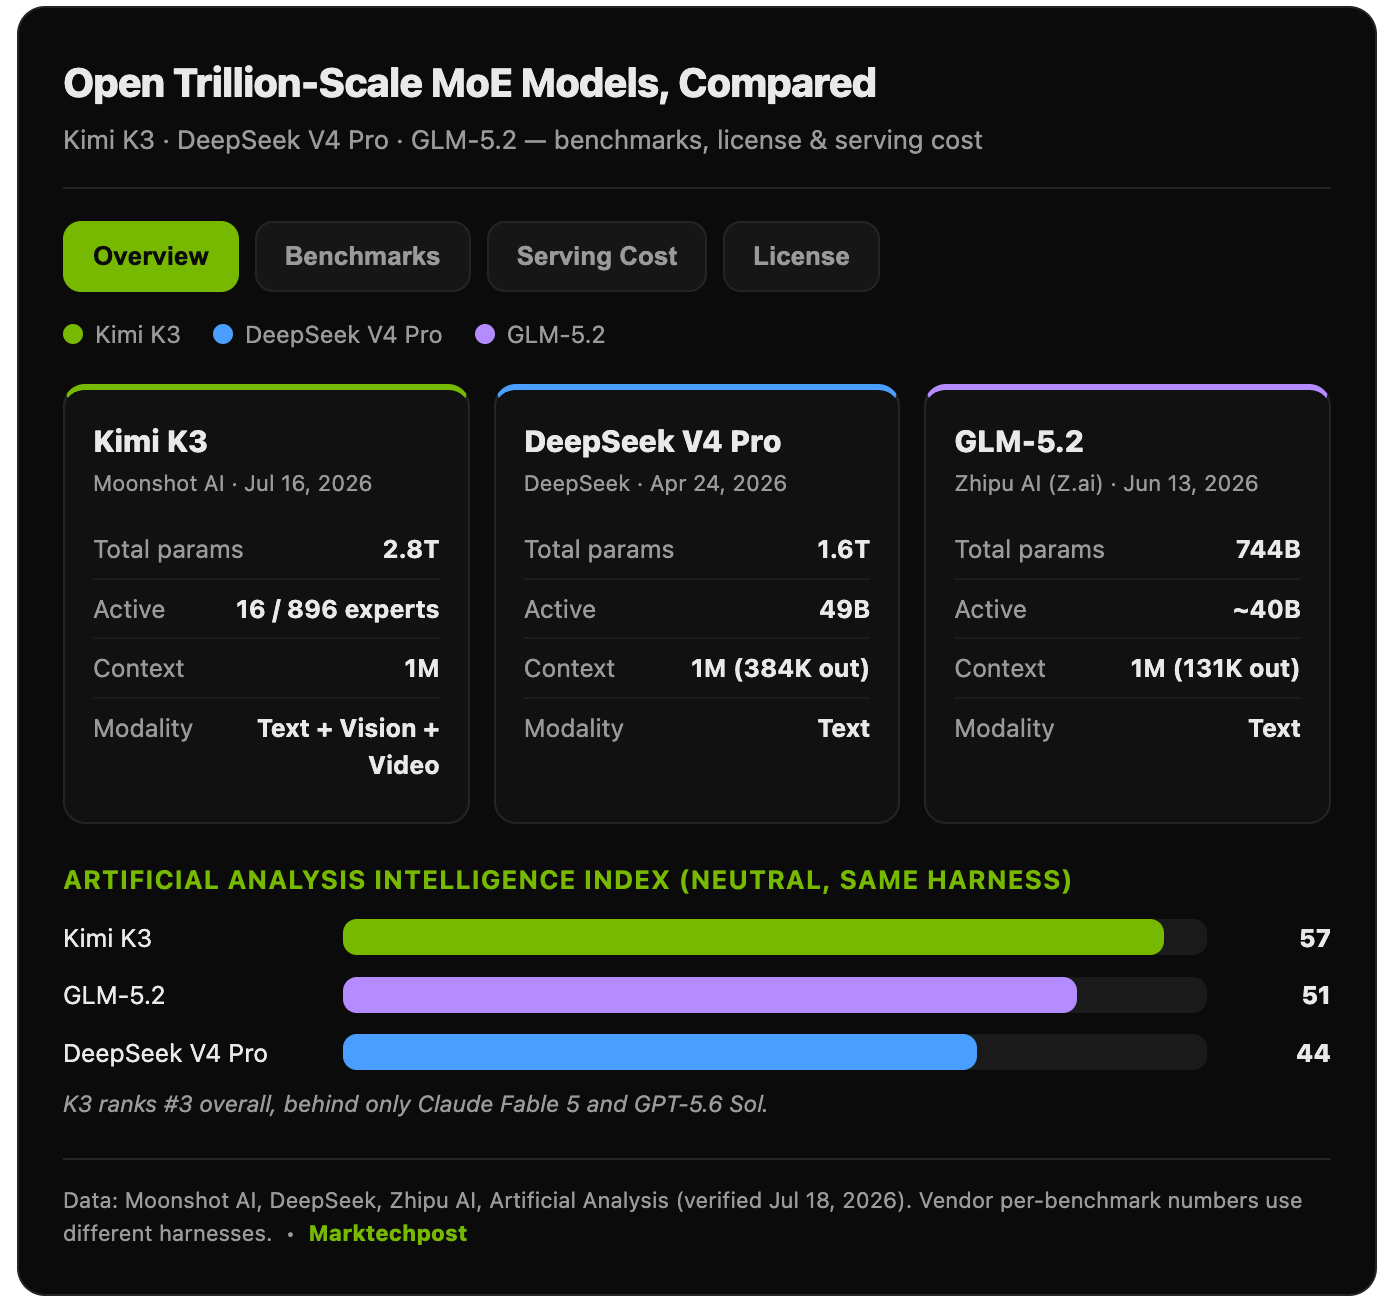This screenshot has height=1300, width=1384.
Task: Click the DeepSeek V4 Pro bar chart label
Action: (x=165, y=1053)
